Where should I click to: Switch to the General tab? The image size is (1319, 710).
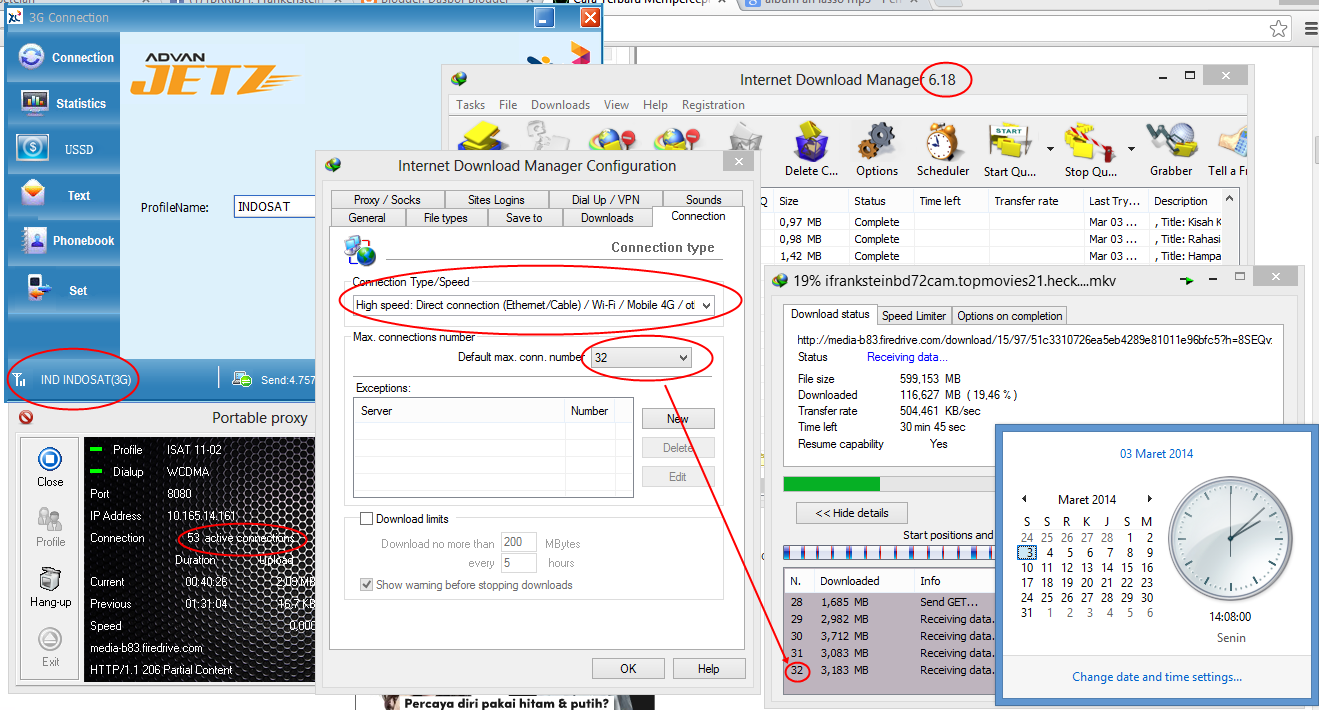(x=367, y=217)
